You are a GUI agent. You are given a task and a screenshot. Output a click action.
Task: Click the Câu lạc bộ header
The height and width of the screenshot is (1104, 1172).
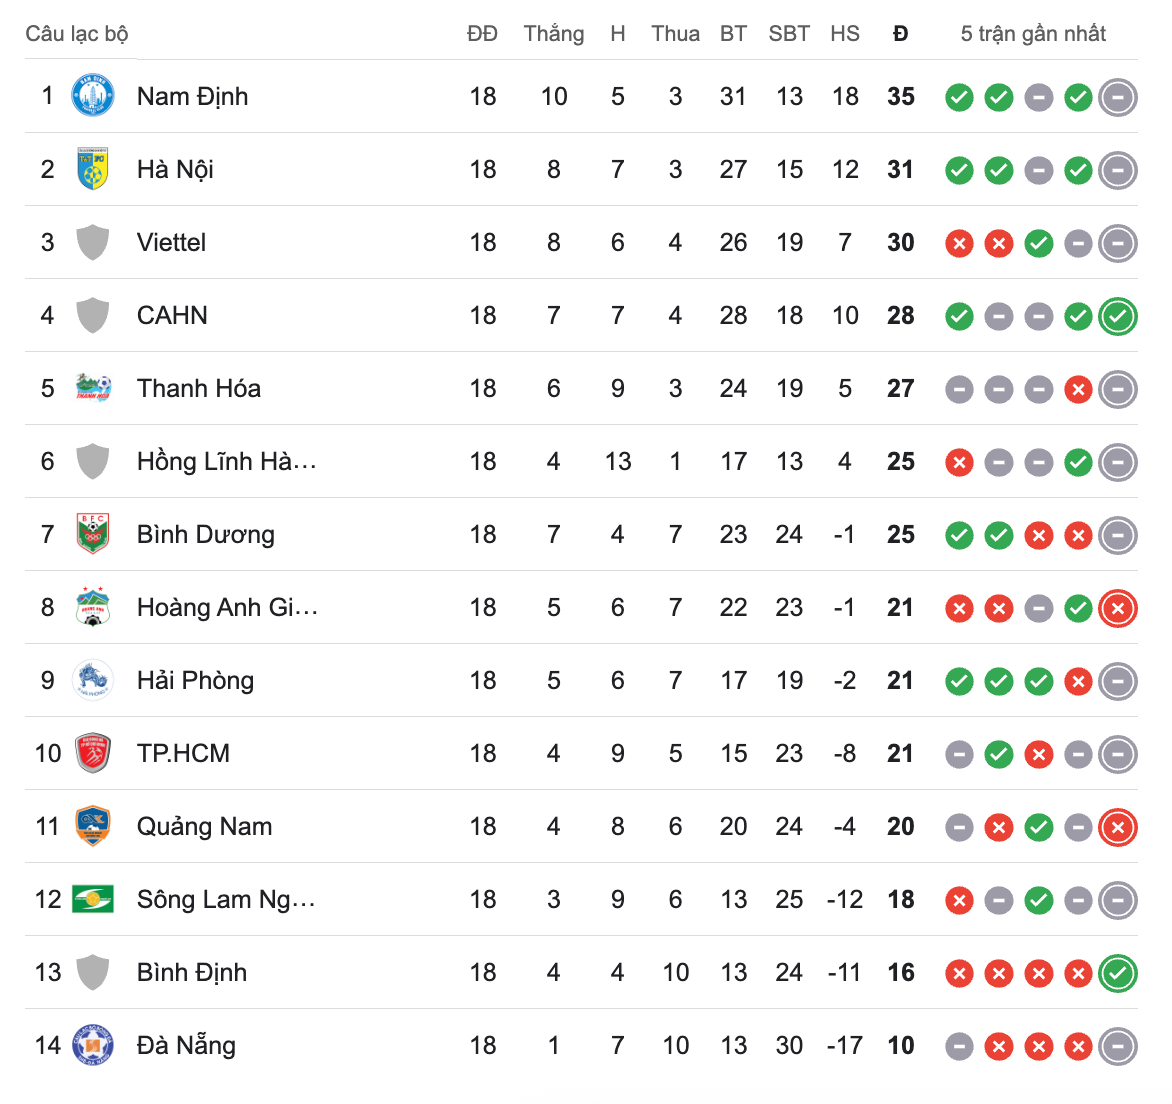pyautogui.click(x=77, y=33)
